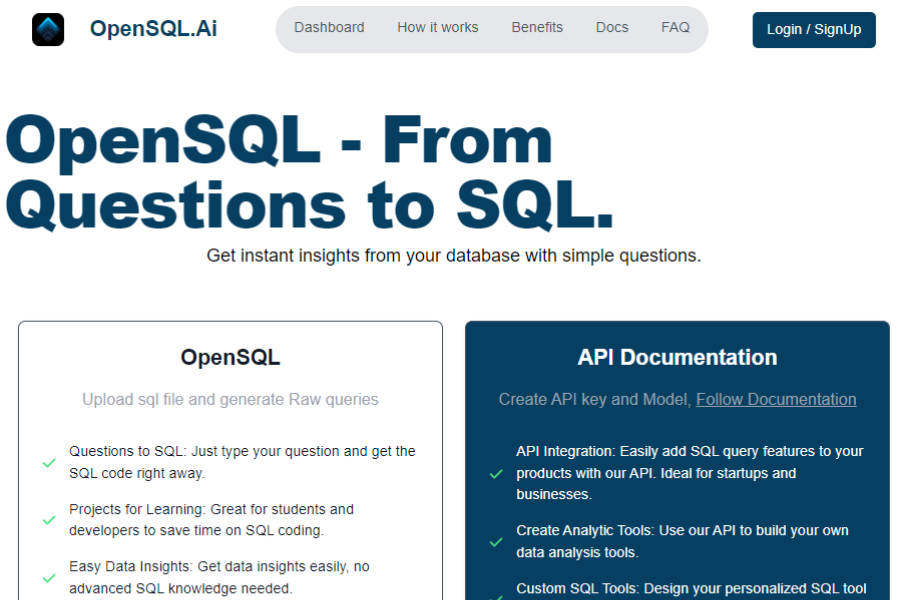This screenshot has height=600, width=900.
Task: Open the Follow Documentation link
Action: coord(776,399)
